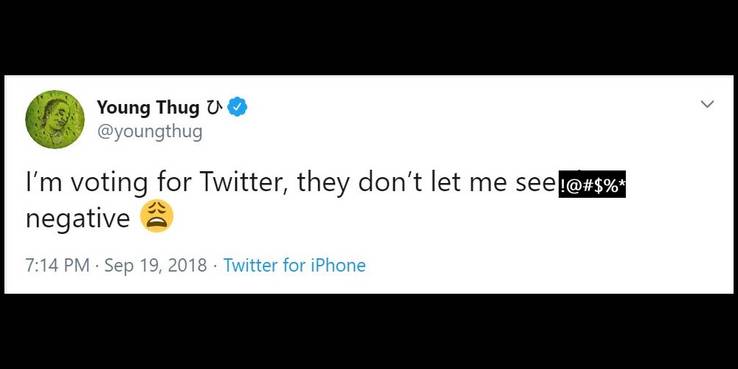Click the word "negative" in the tweet
This screenshot has width=738, height=369.
click(x=78, y=218)
